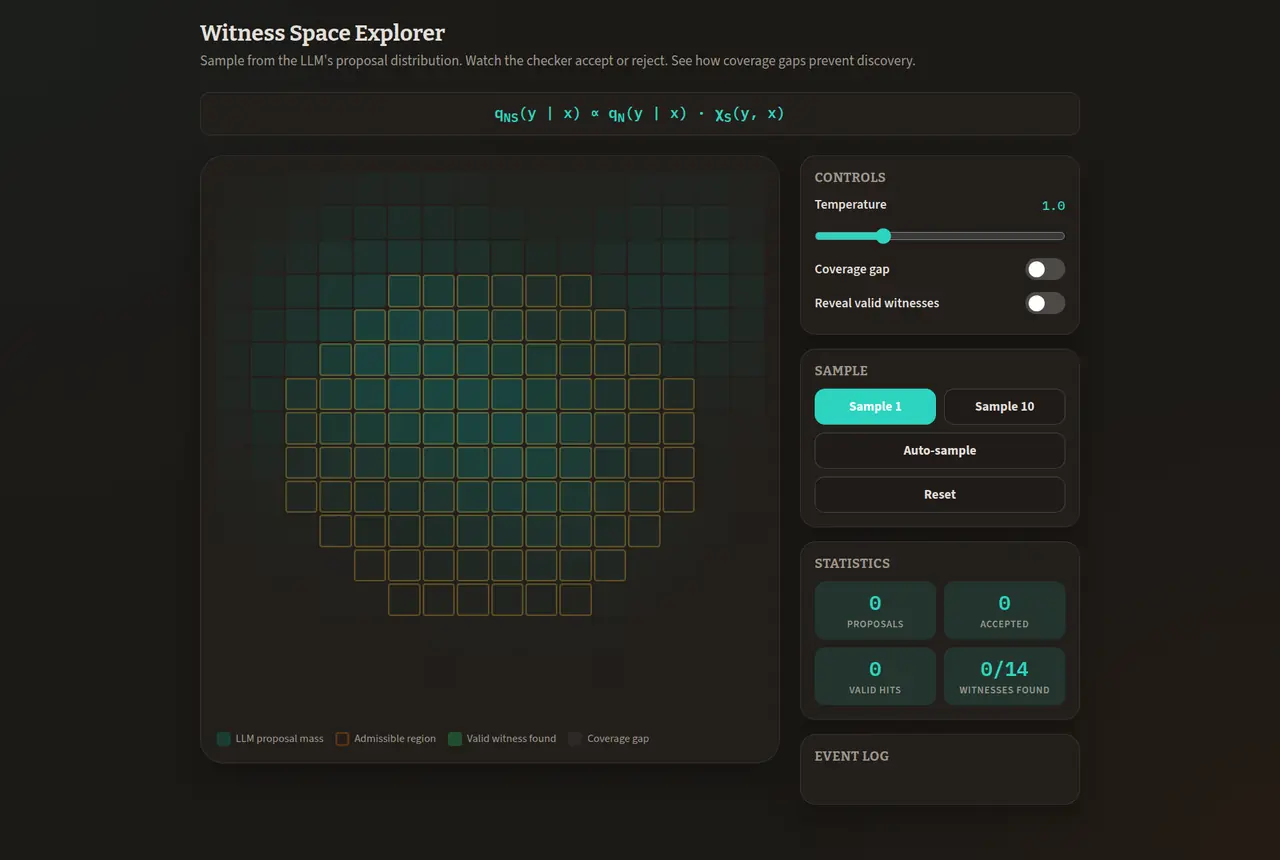Click the Witness Space Explorer title
Image resolution: width=1280 pixels, height=860 pixels.
coord(322,33)
